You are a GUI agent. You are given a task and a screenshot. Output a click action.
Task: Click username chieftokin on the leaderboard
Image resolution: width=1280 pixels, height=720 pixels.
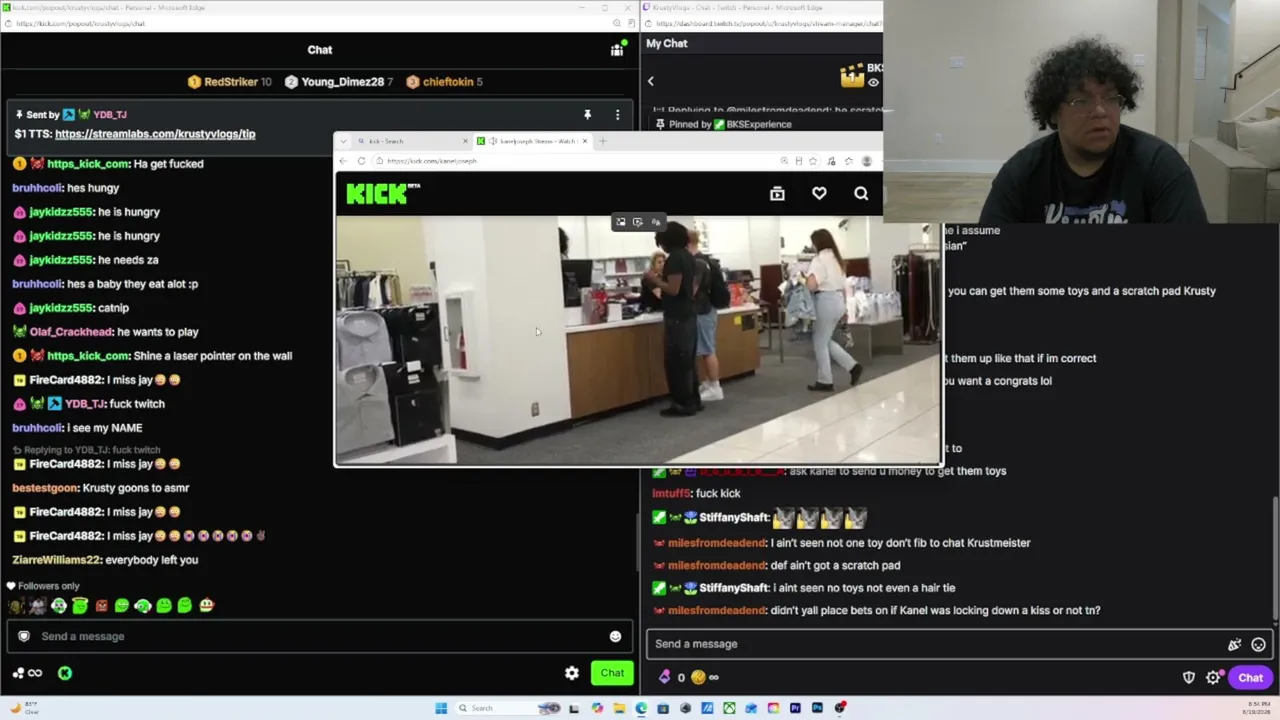coord(448,82)
